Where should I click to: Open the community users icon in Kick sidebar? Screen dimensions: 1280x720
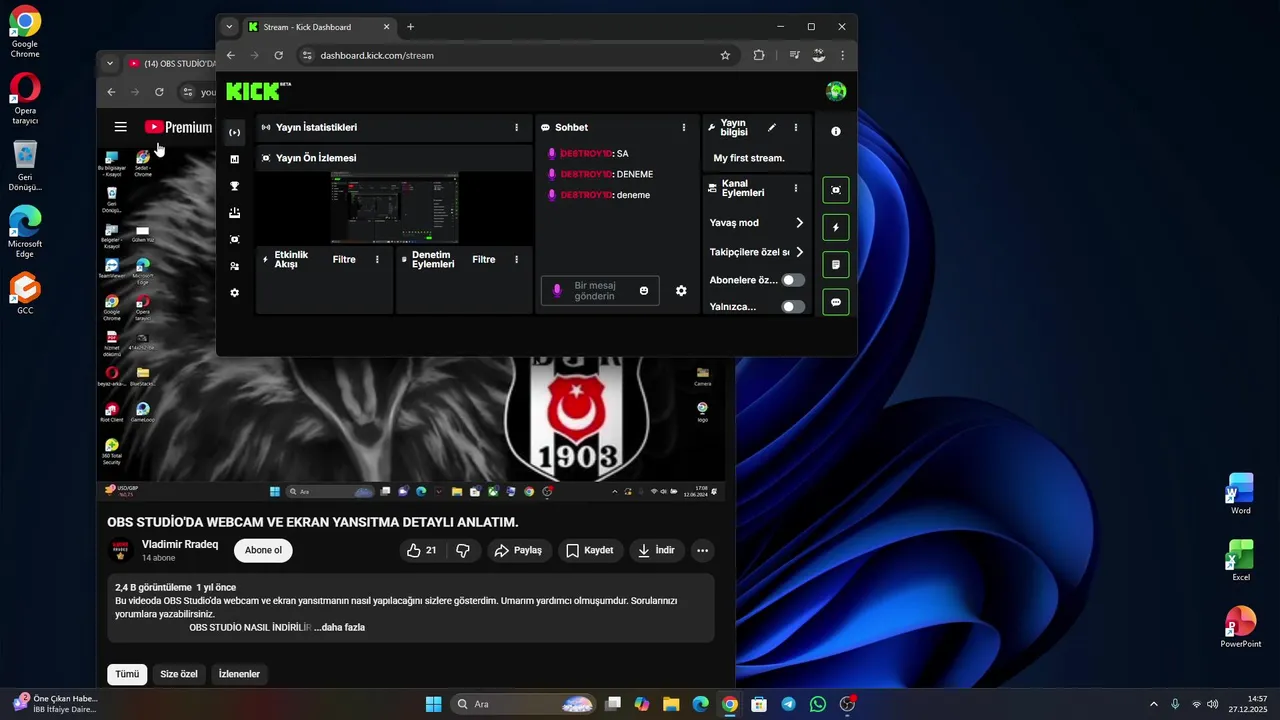[x=234, y=266]
